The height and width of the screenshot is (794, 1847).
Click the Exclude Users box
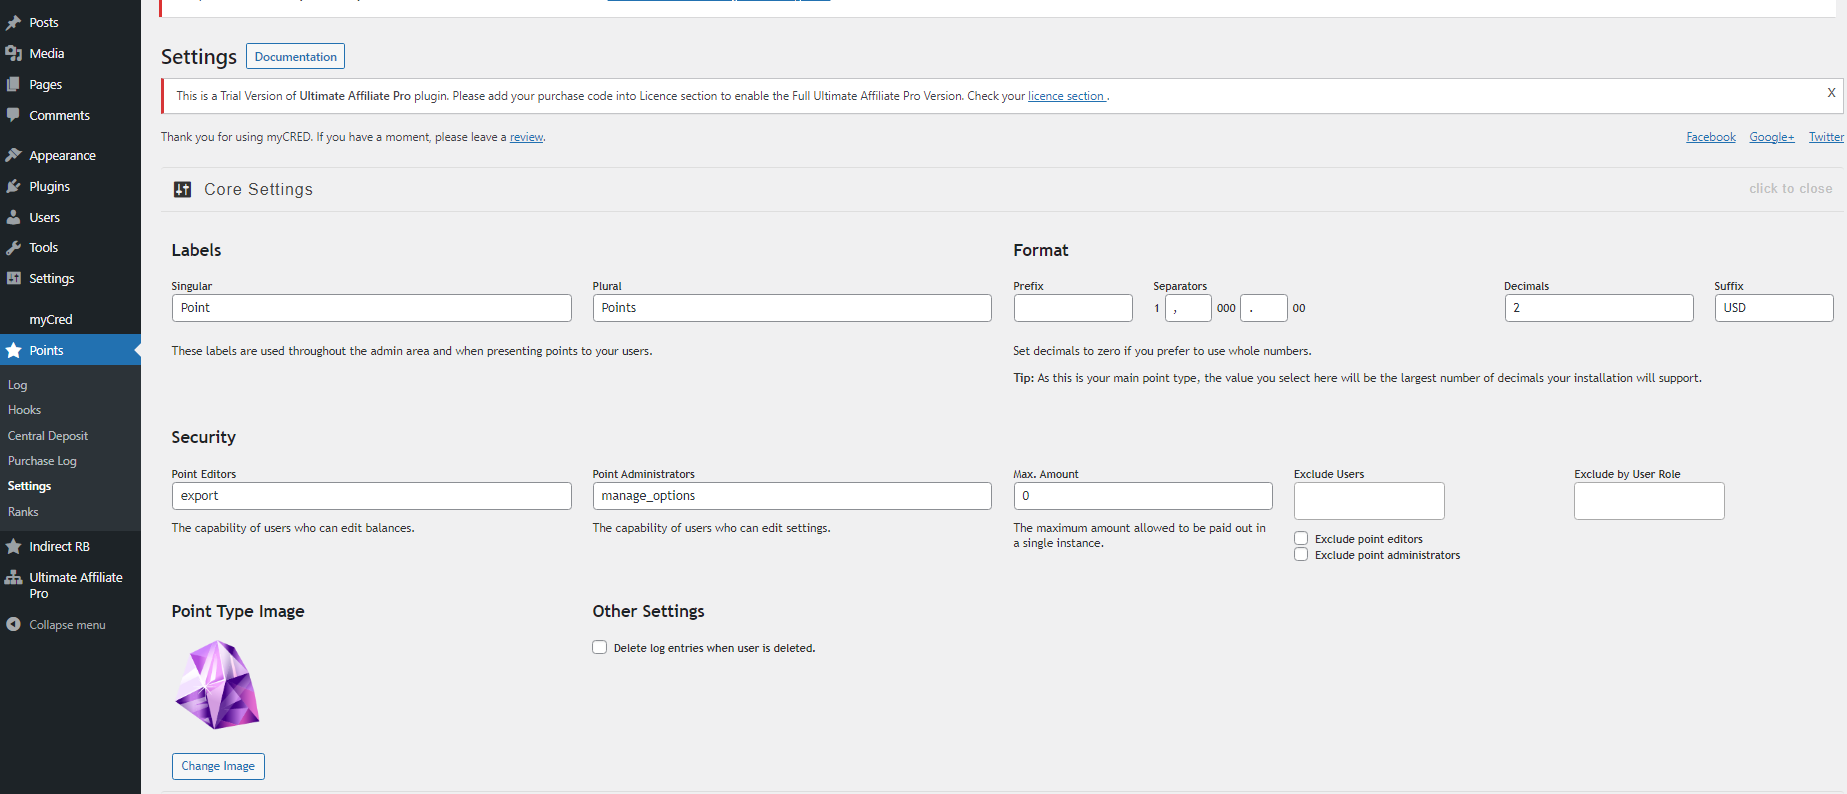pyautogui.click(x=1369, y=501)
